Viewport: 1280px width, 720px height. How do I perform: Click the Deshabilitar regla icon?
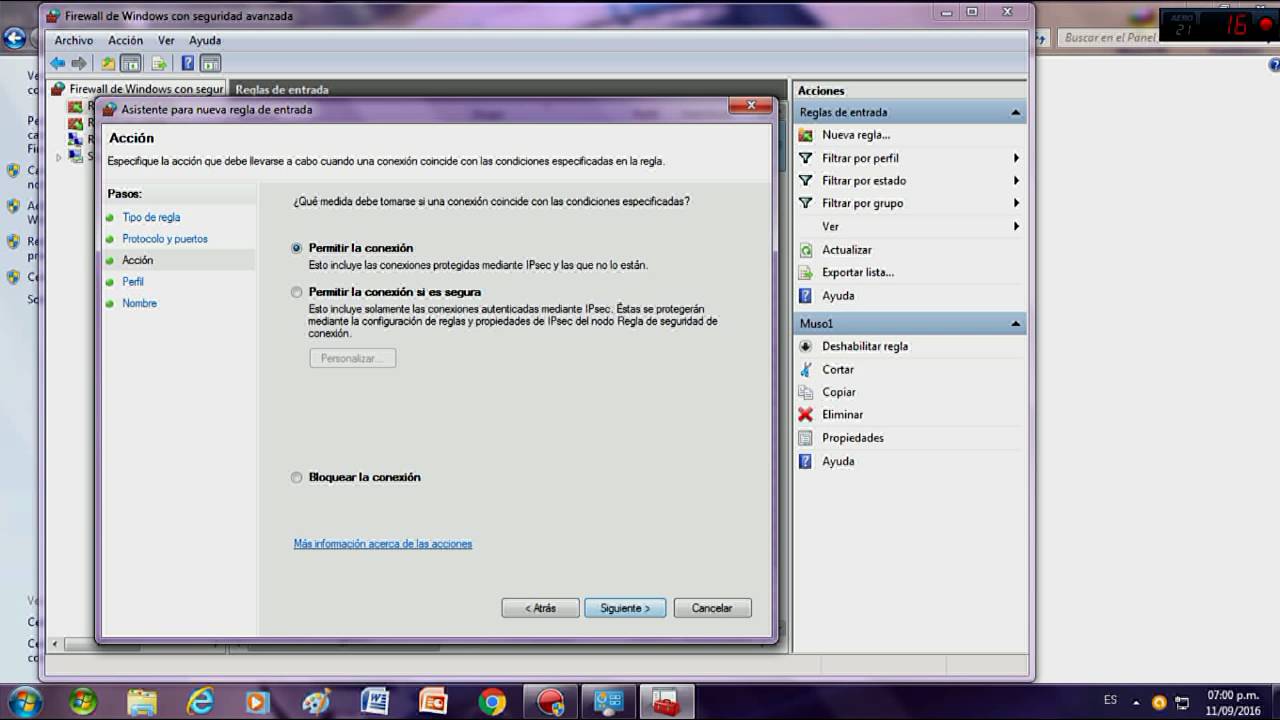[806, 346]
